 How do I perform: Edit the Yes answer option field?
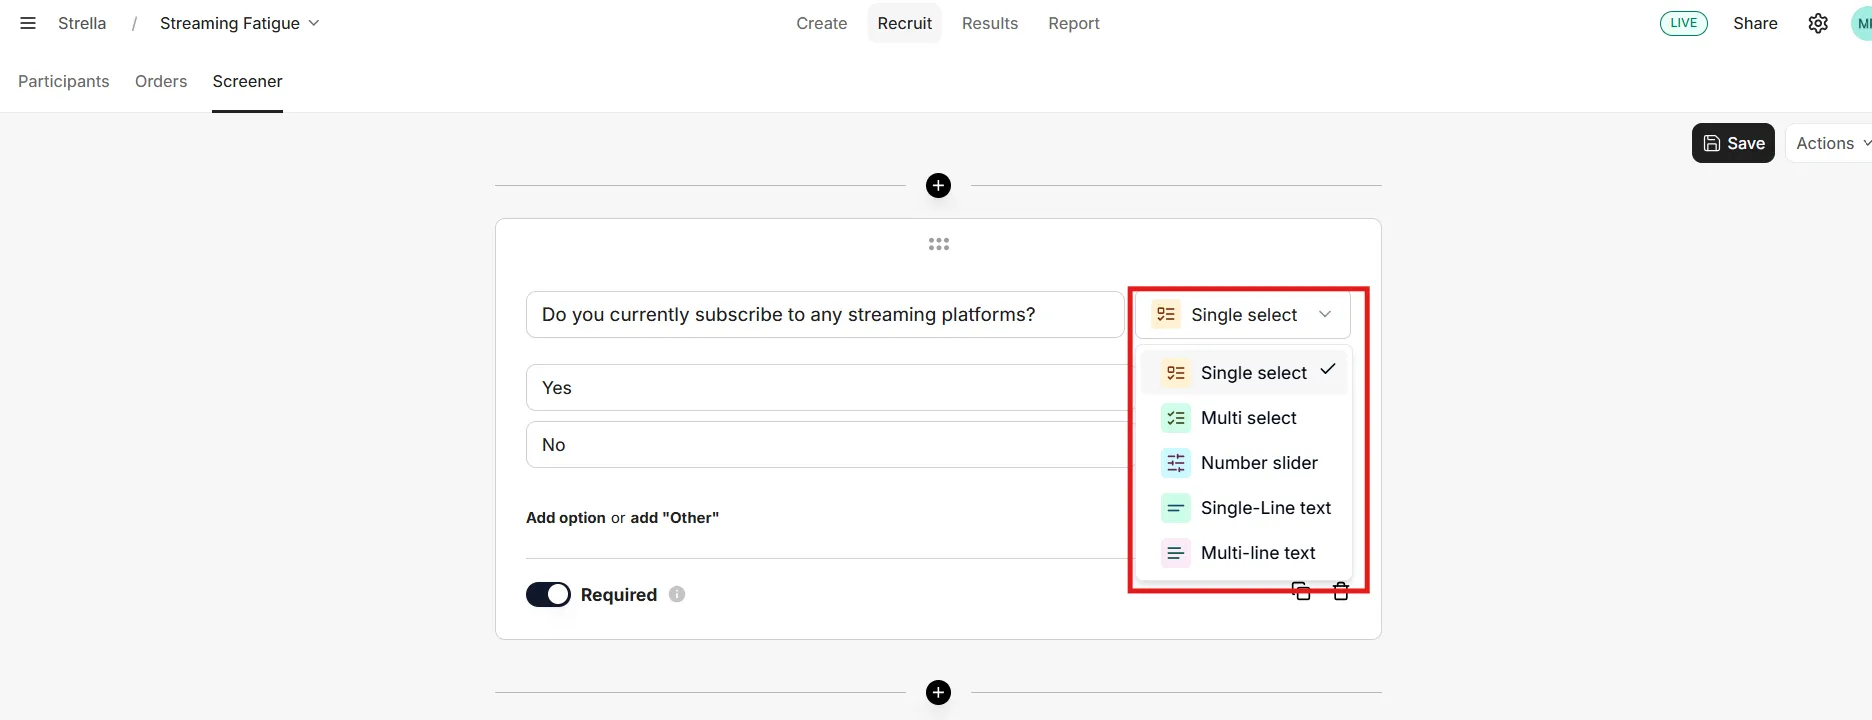pos(828,388)
